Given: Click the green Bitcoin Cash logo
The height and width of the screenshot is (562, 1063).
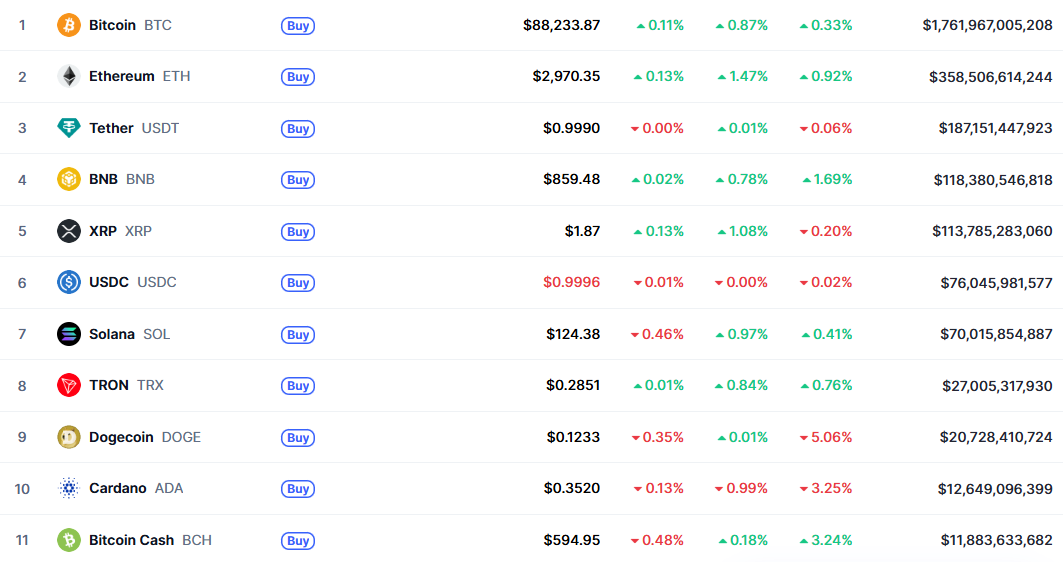Looking at the screenshot, I should click(x=68, y=540).
